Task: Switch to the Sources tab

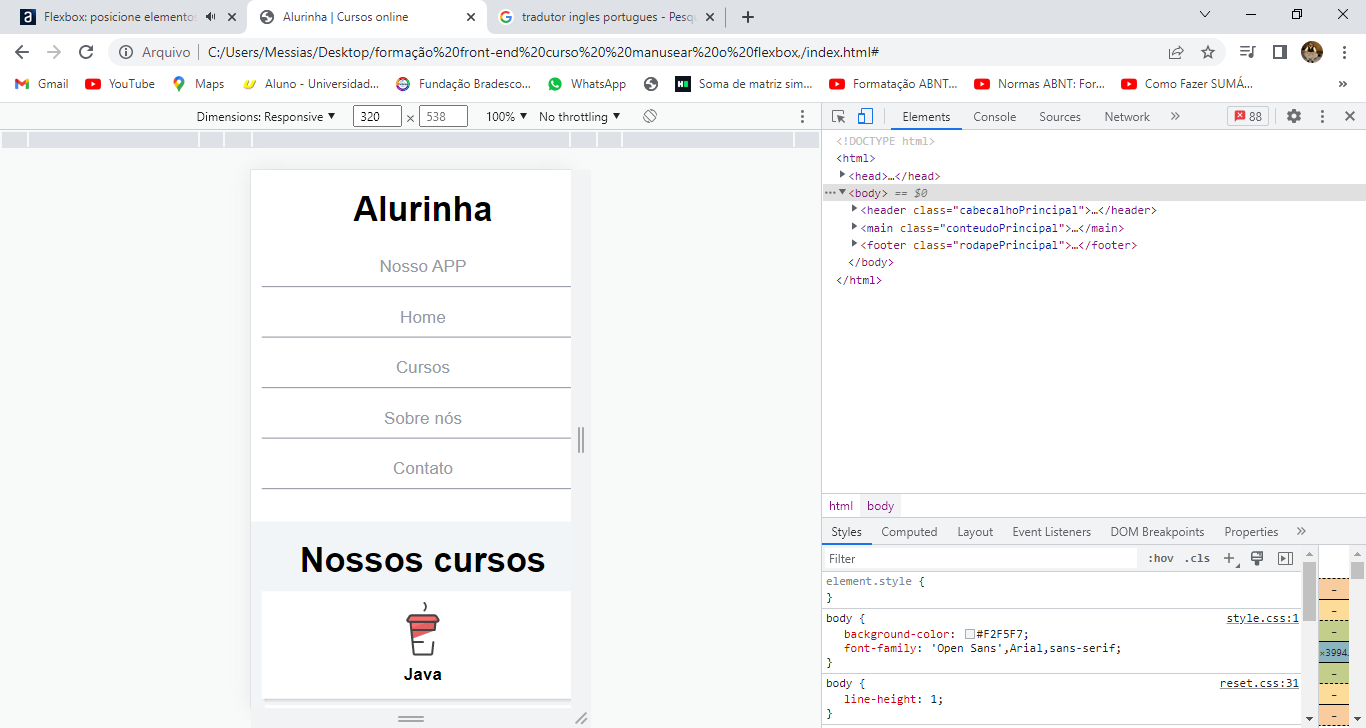Action: [1060, 116]
